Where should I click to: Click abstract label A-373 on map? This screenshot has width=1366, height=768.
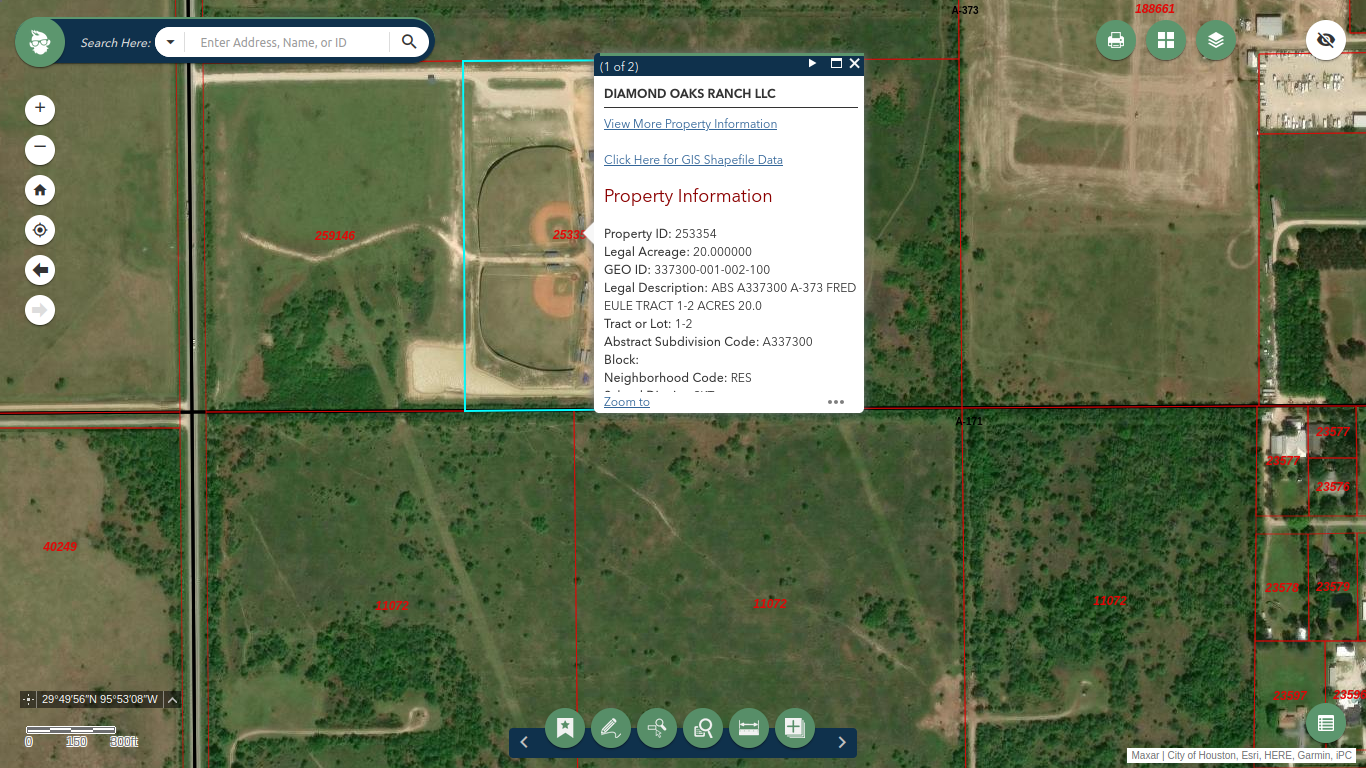click(x=965, y=10)
